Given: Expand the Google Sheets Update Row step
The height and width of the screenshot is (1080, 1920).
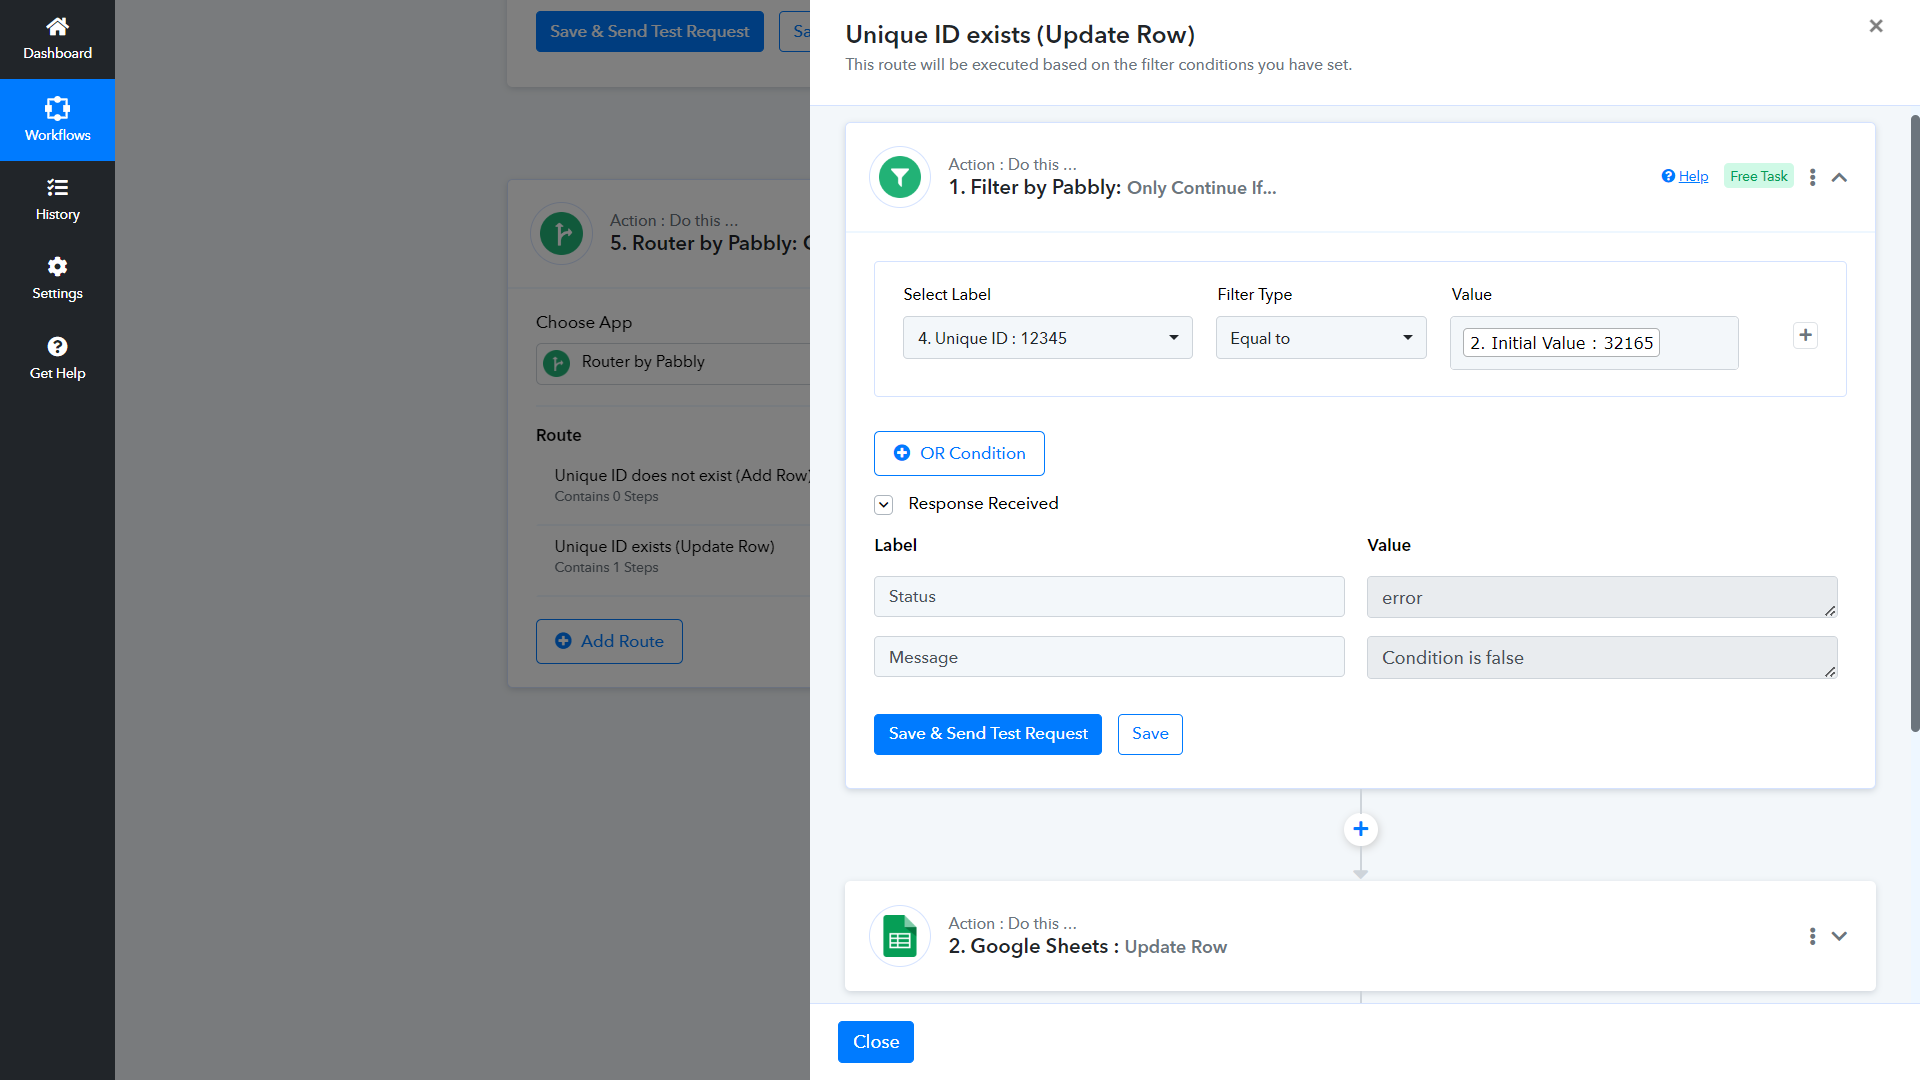Looking at the screenshot, I should click(x=1839, y=936).
